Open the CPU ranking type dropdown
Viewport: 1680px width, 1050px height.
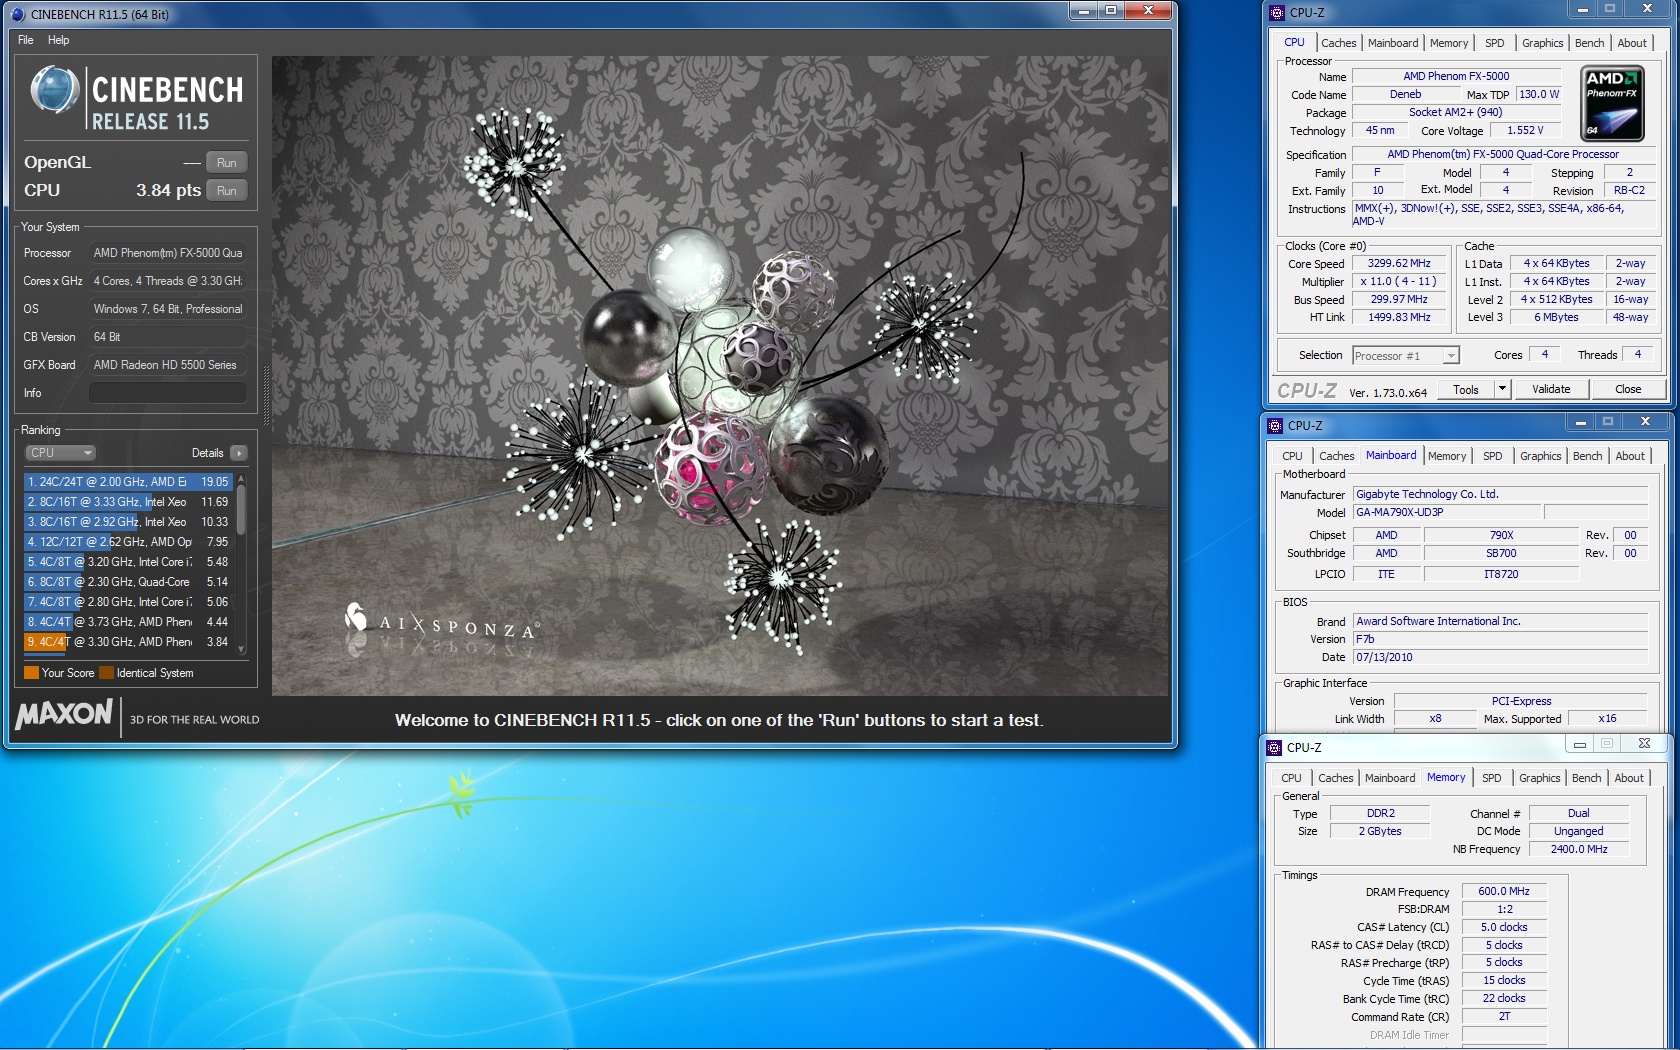60,453
